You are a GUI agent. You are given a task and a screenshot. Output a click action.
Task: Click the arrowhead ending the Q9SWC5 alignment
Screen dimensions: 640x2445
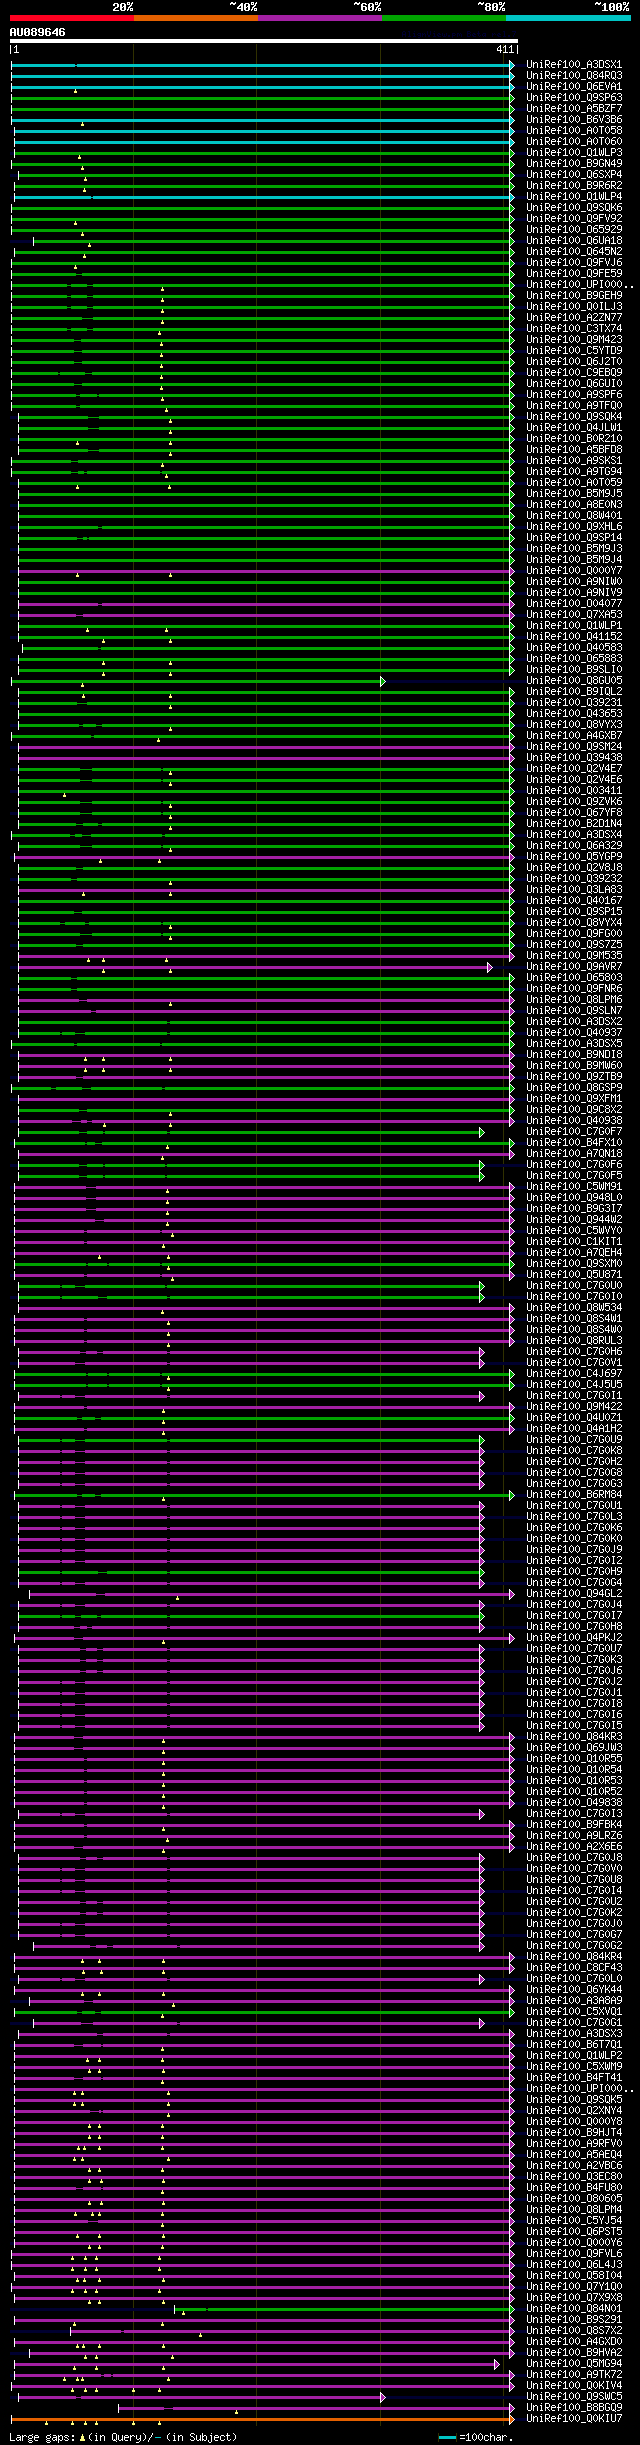tap(382, 2397)
